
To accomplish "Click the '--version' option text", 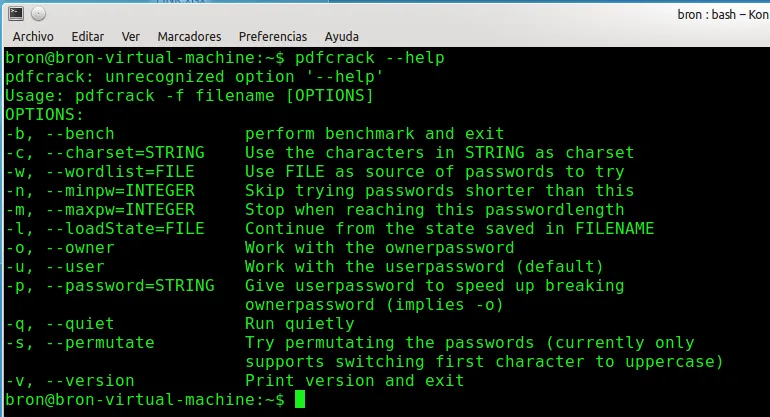I will (x=90, y=381).
